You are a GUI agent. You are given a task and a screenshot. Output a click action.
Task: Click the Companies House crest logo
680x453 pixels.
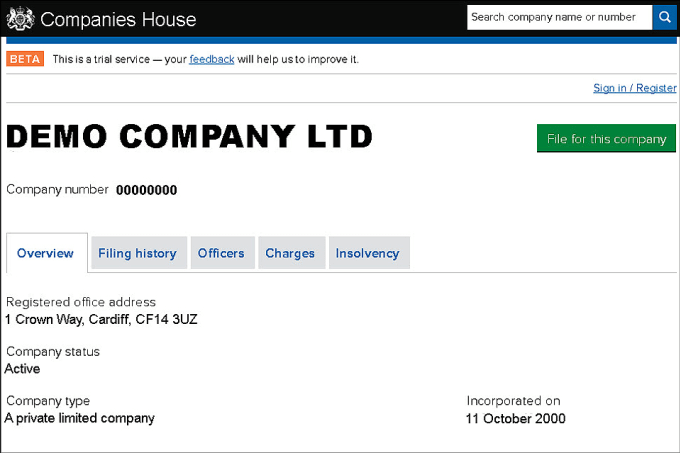(x=20, y=19)
